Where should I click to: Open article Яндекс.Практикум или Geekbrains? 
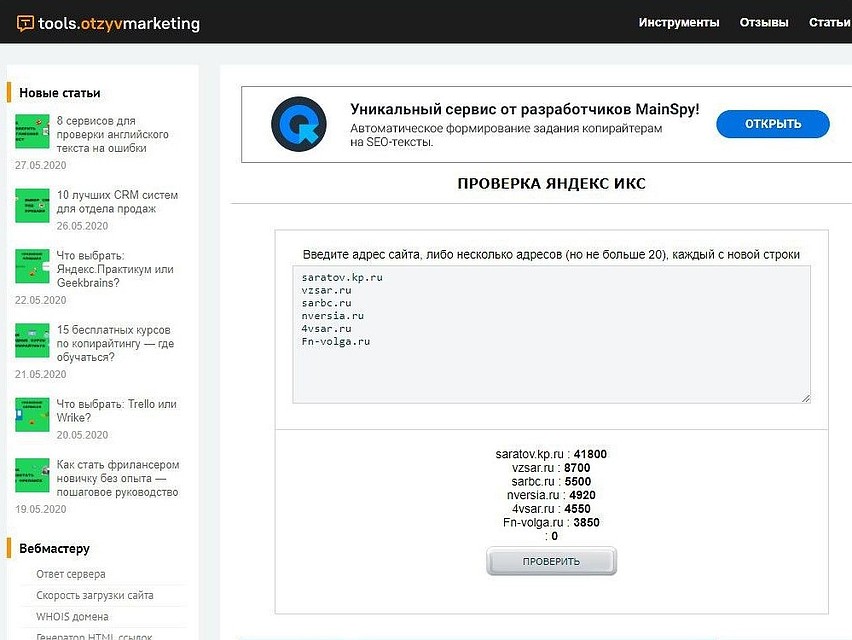[x=115, y=269]
